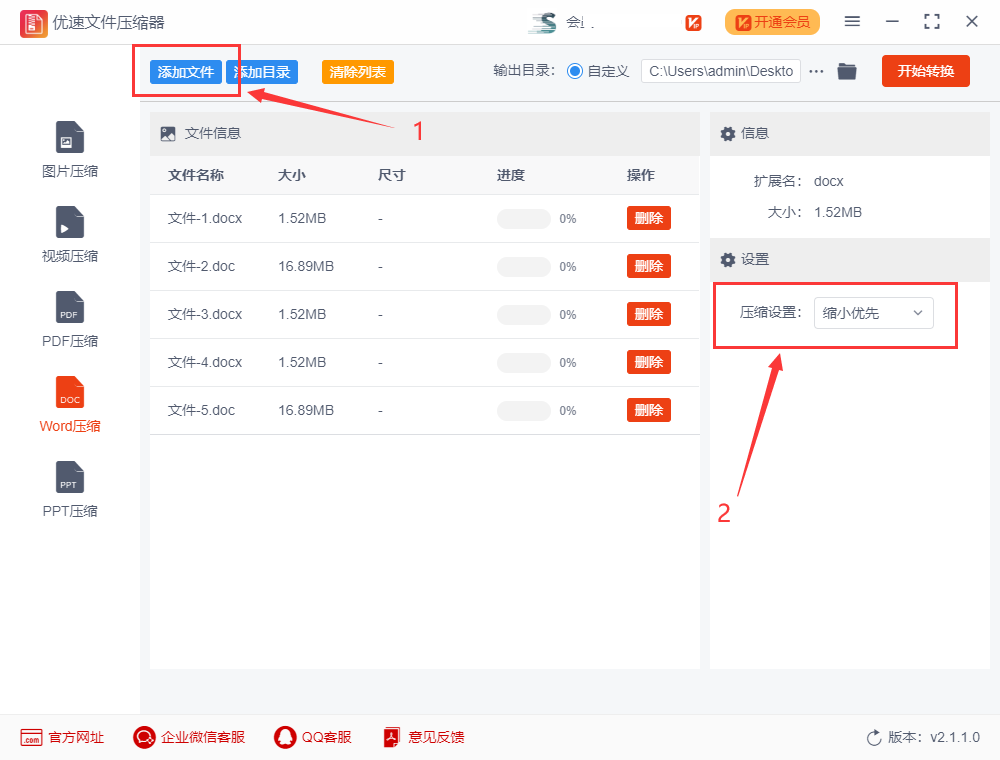Click the 设置 panel gear icon
This screenshot has width=1000, height=760.
click(728, 259)
